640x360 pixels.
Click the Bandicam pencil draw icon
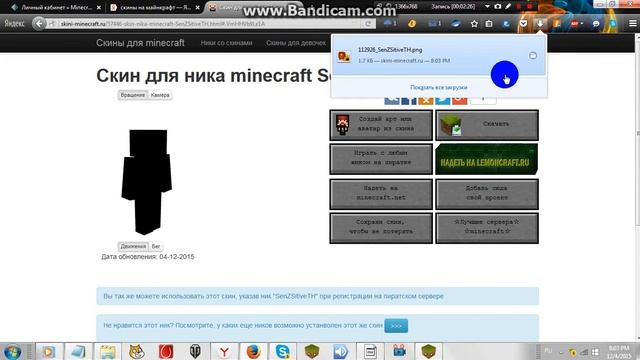click(508, 7)
